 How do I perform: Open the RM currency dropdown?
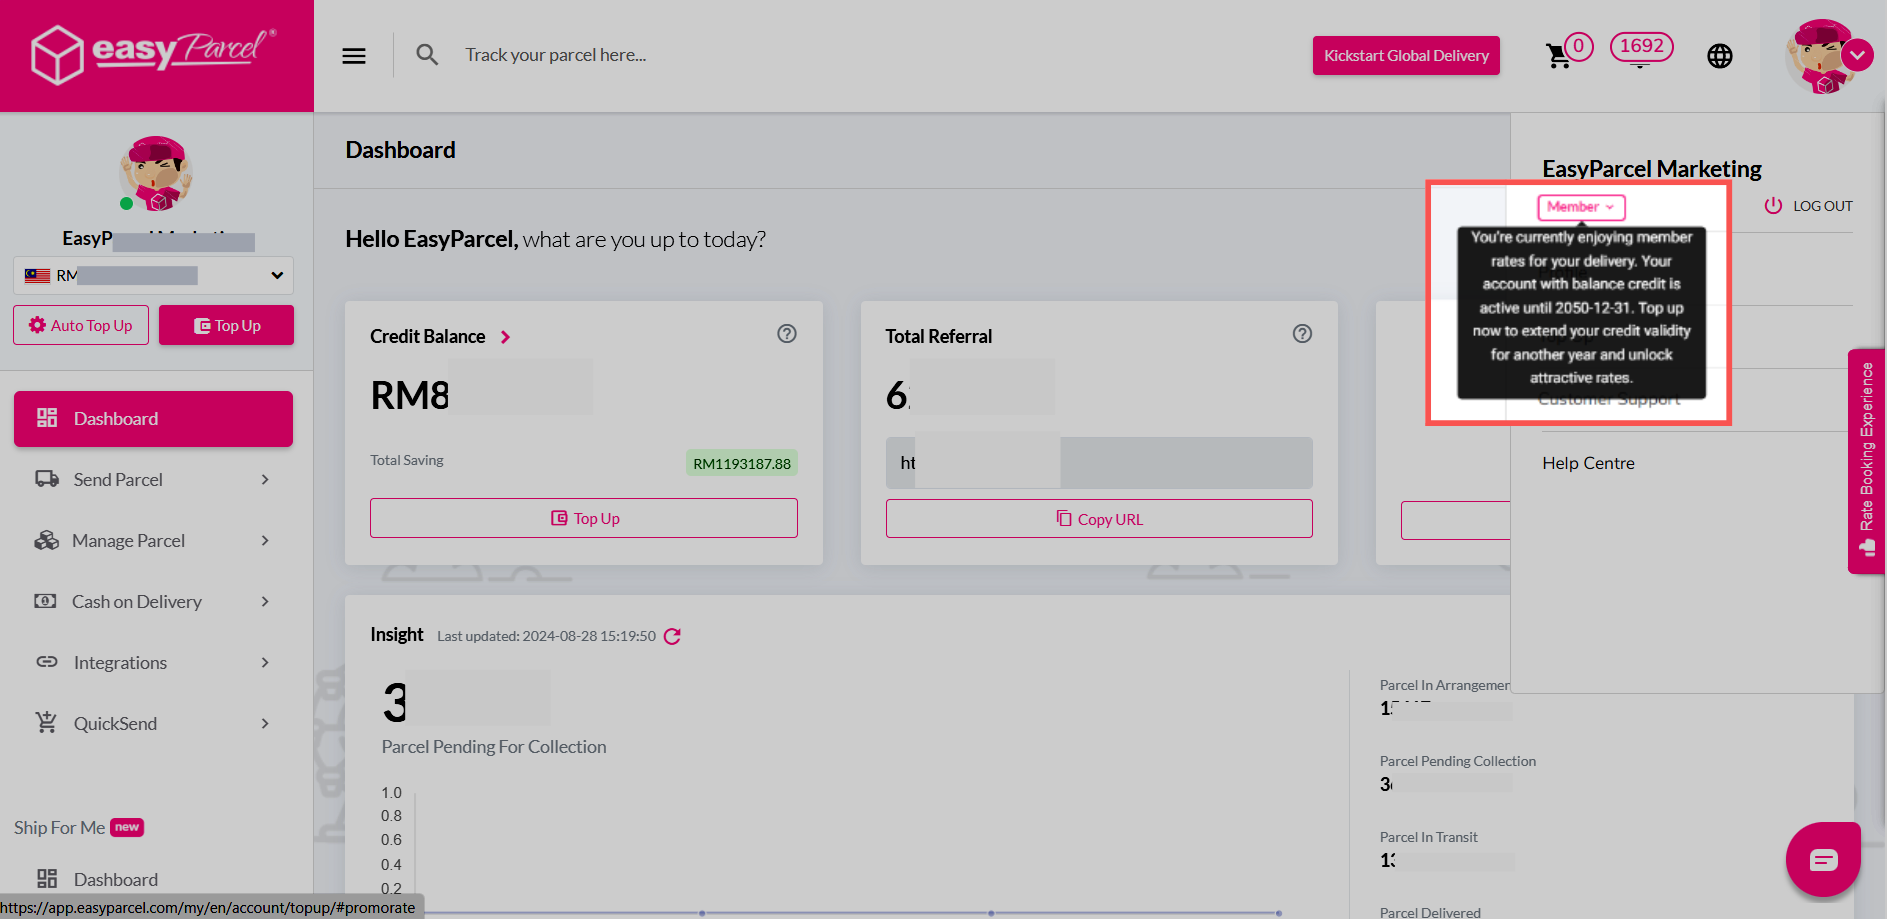[x=153, y=275]
